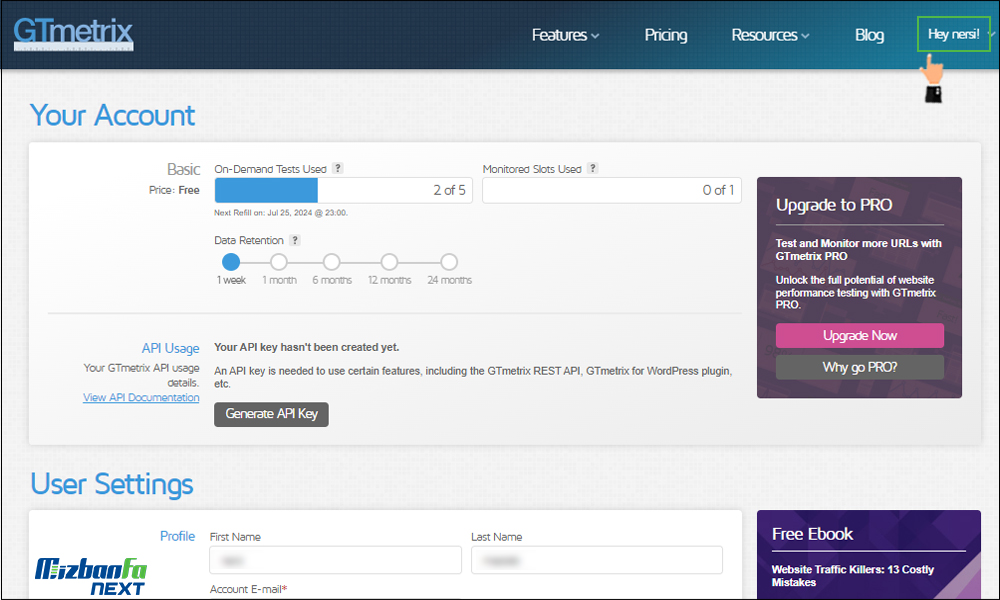Open the Blog page
The image size is (1000, 600).
(869, 35)
